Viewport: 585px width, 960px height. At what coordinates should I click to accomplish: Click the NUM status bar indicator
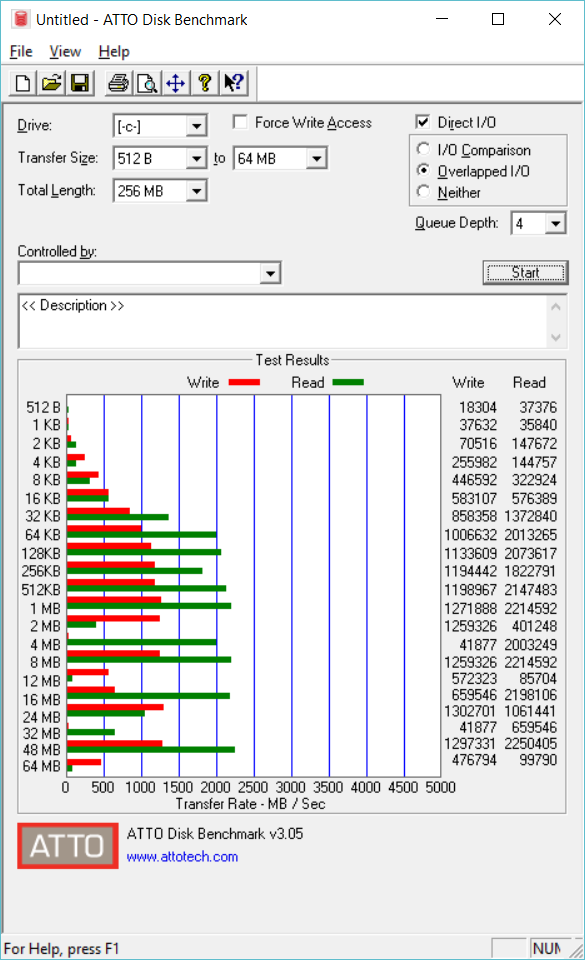click(x=546, y=948)
